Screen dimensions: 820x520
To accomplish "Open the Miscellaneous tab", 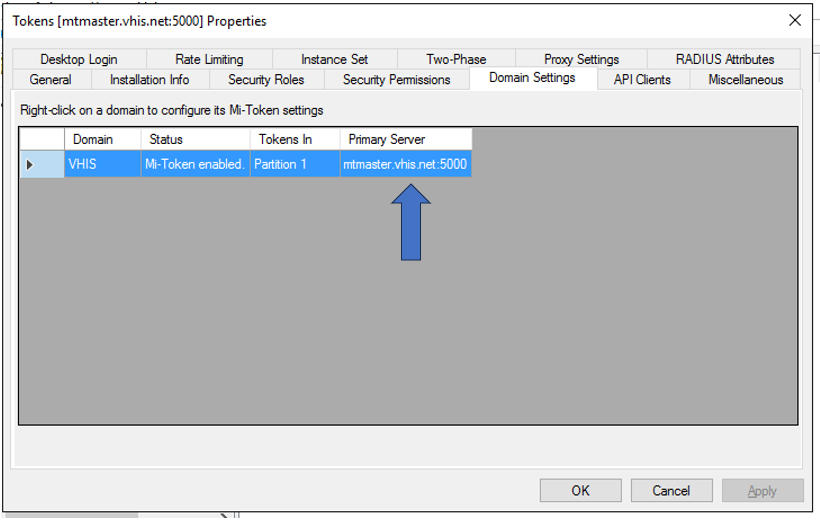I will coord(746,80).
